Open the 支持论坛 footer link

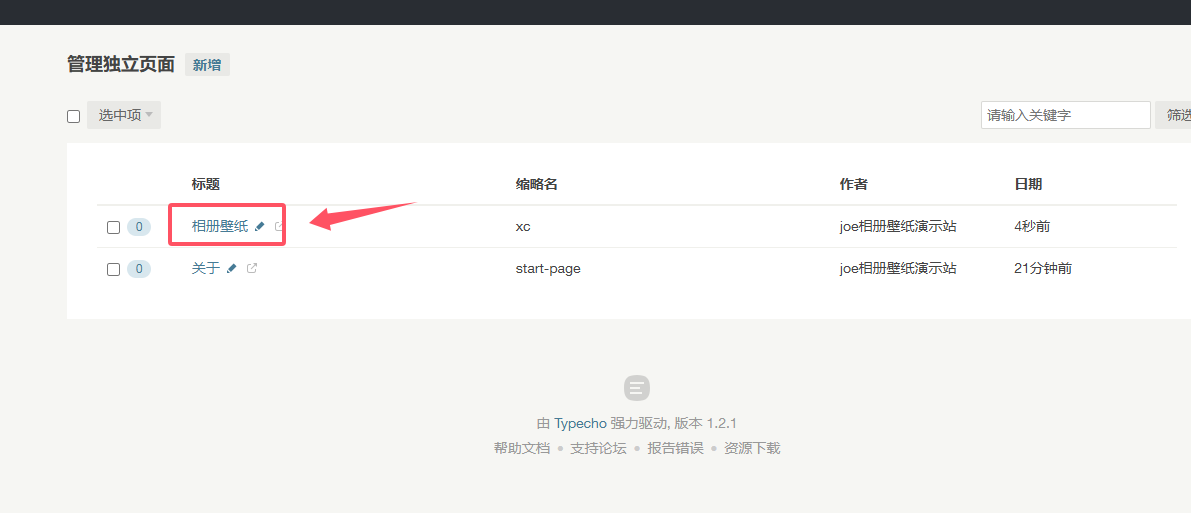point(599,448)
